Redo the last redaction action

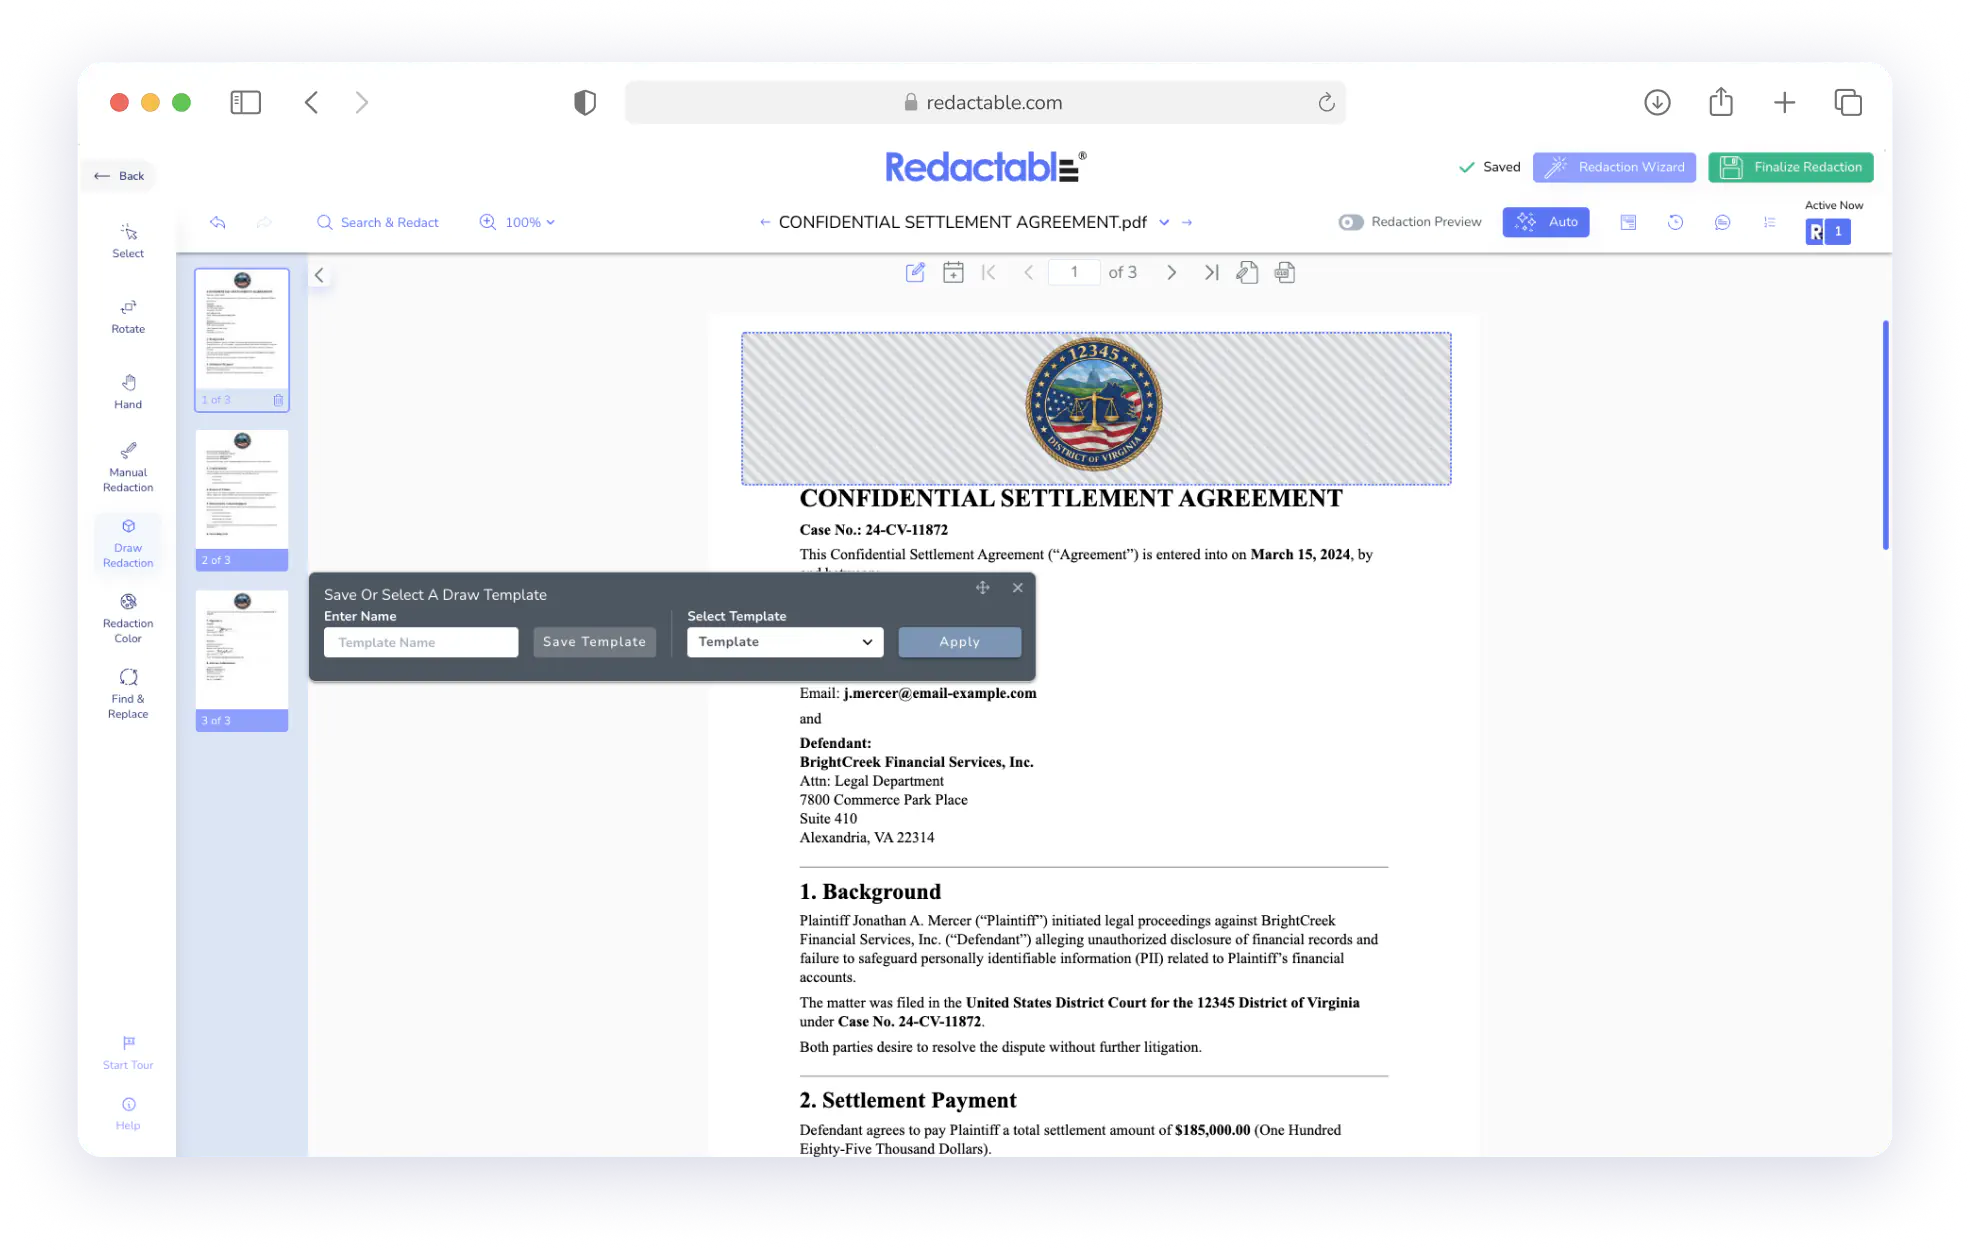(x=264, y=222)
